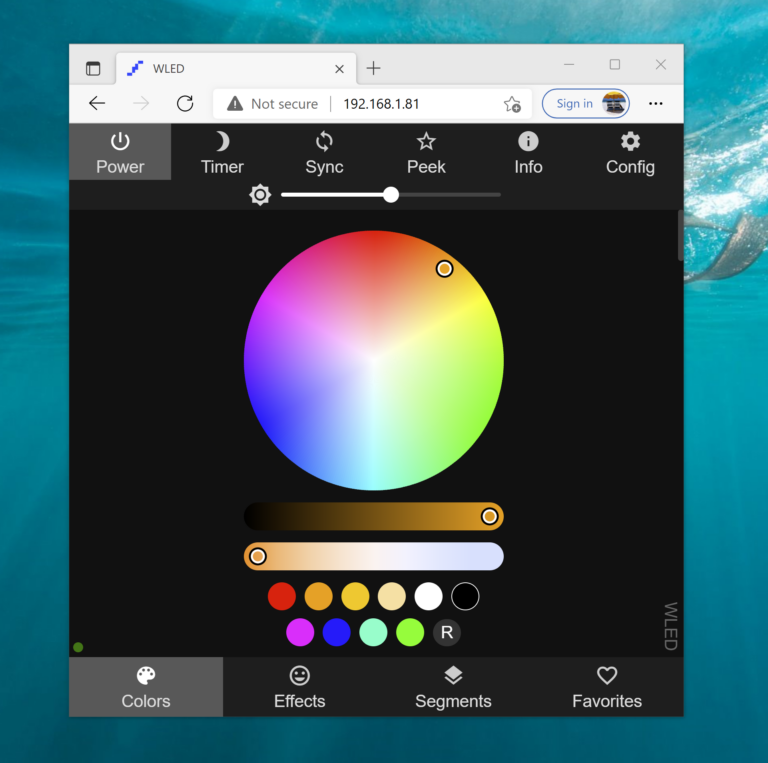Select the Colors tab
The height and width of the screenshot is (763, 768).
pyautogui.click(x=146, y=687)
